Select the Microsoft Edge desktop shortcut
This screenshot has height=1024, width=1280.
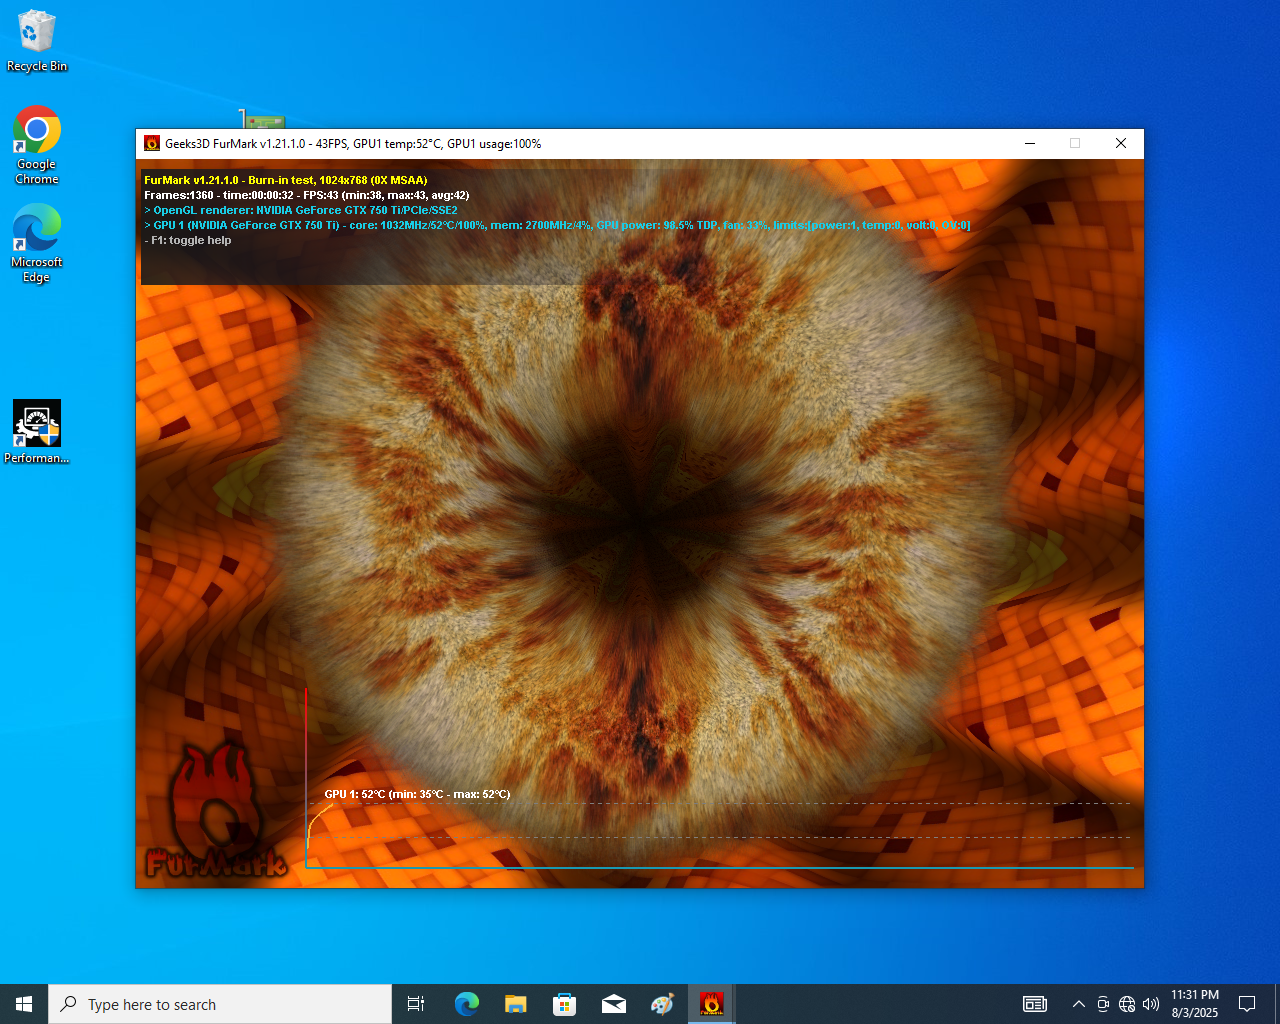[37, 244]
